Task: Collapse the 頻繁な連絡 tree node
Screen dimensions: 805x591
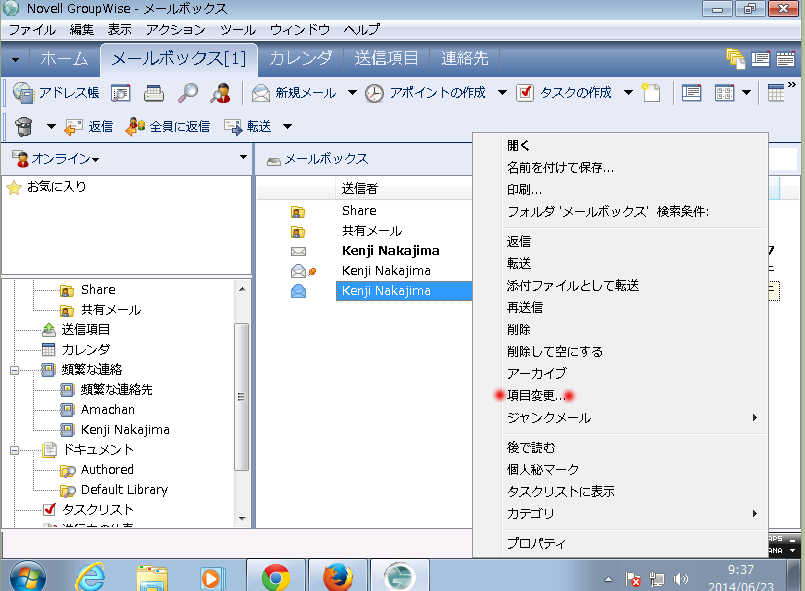Action: 14,370
